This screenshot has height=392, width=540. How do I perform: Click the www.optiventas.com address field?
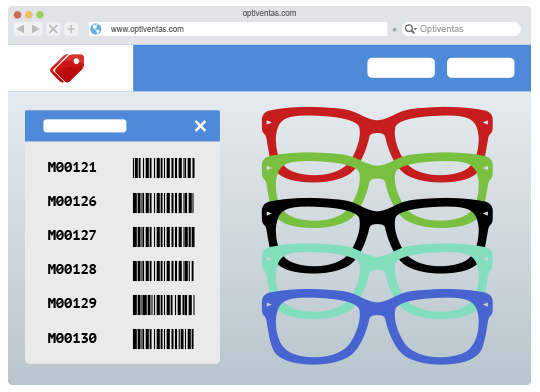[x=238, y=29]
